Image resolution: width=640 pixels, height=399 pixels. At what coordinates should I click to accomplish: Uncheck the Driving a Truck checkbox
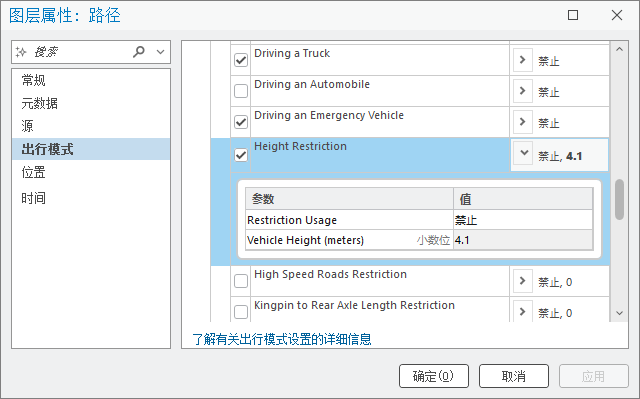coord(241,60)
